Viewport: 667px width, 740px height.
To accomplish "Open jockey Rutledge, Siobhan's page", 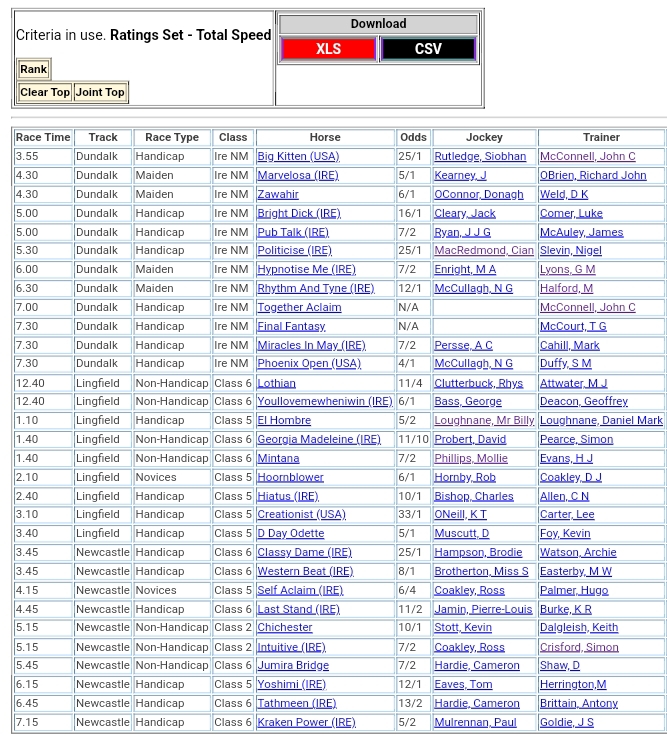I will pyautogui.click(x=480, y=157).
